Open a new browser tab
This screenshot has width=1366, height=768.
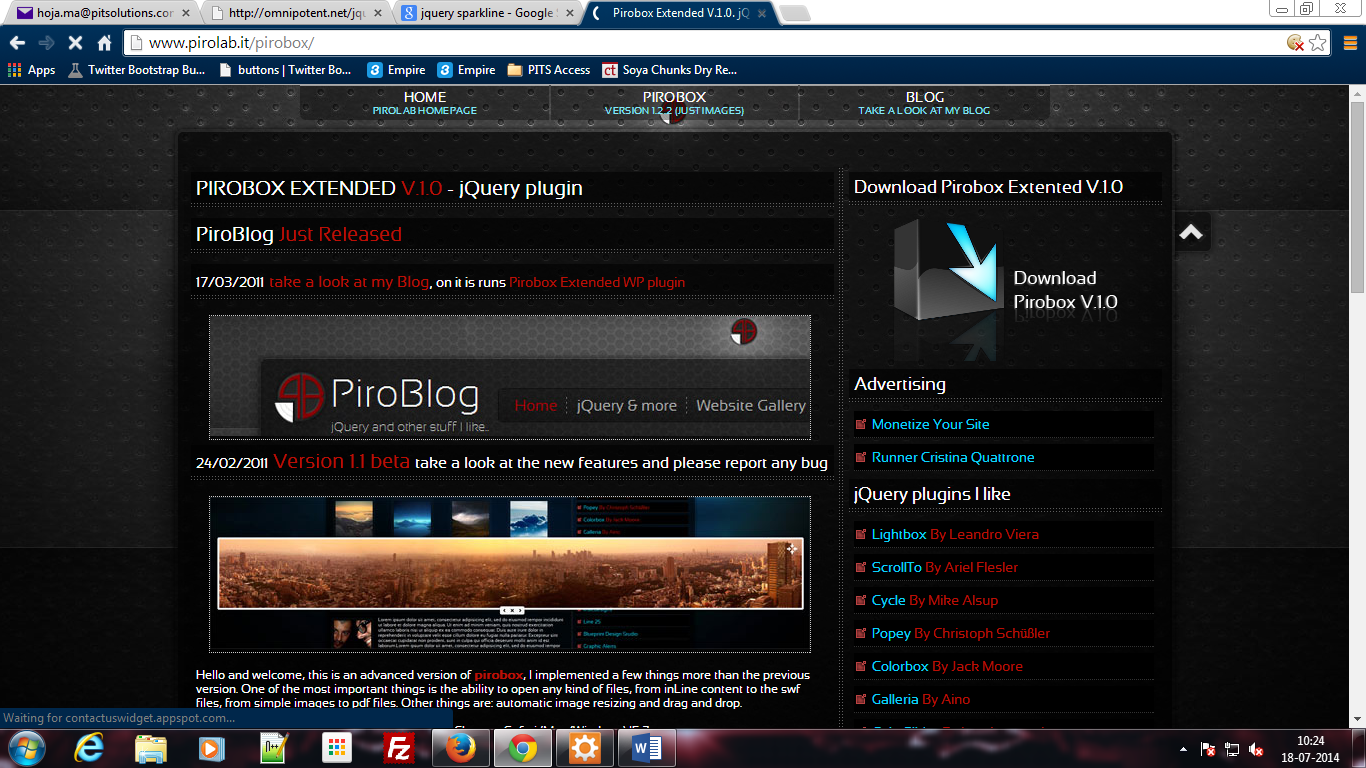click(794, 13)
